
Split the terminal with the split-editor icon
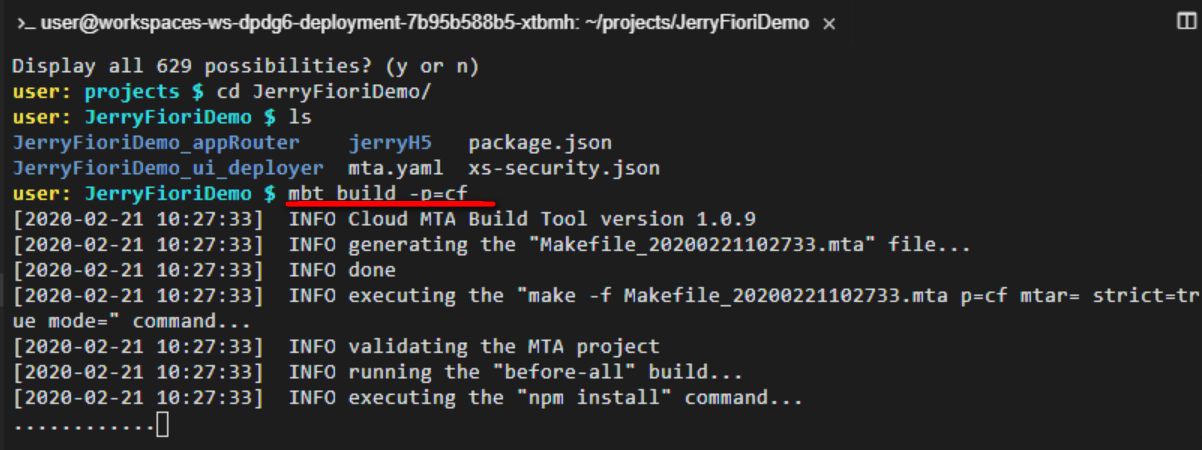point(1186,22)
